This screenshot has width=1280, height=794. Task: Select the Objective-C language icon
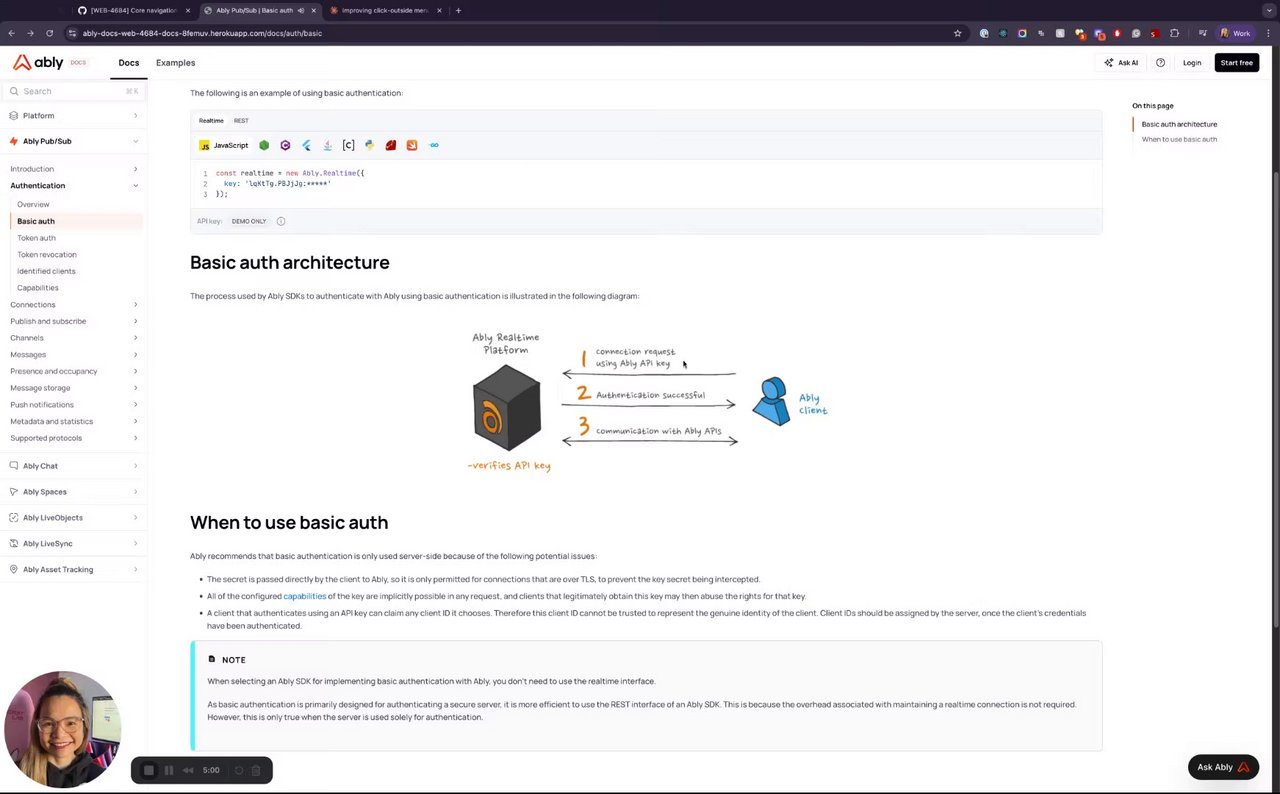(x=348, y=145)
